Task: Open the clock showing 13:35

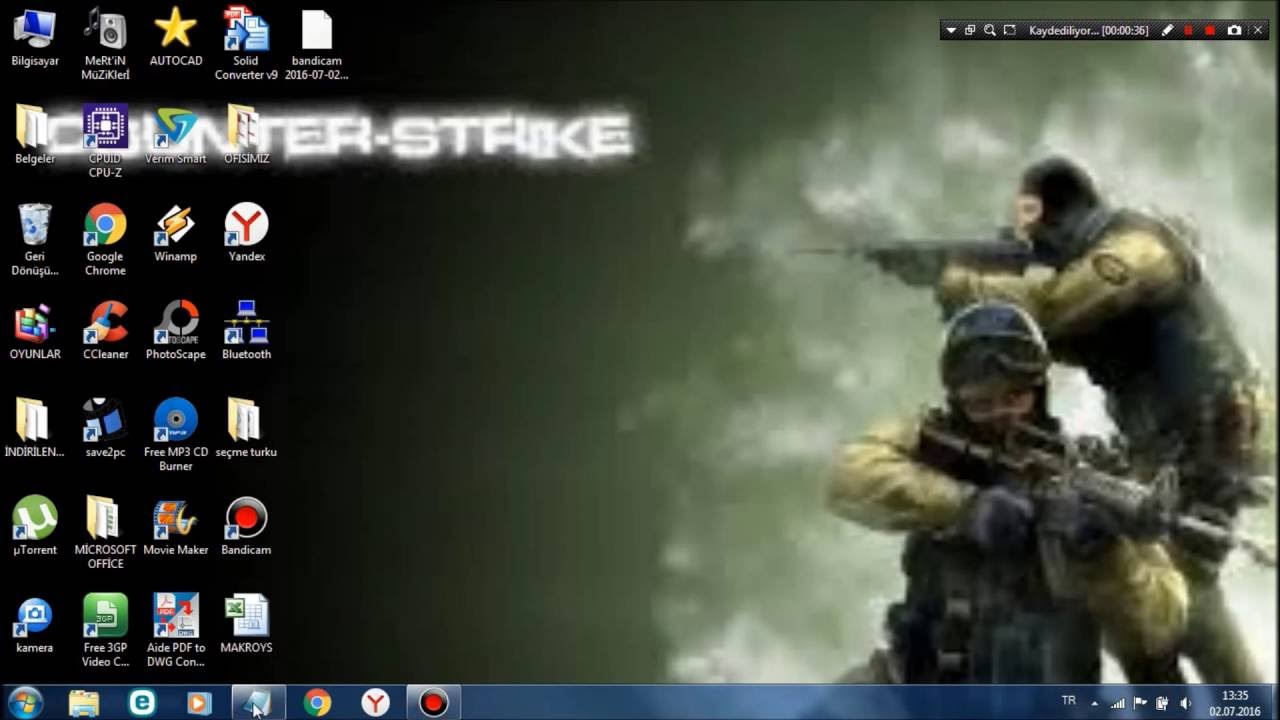Action: pyautogui.click(x=1235, y=703)
